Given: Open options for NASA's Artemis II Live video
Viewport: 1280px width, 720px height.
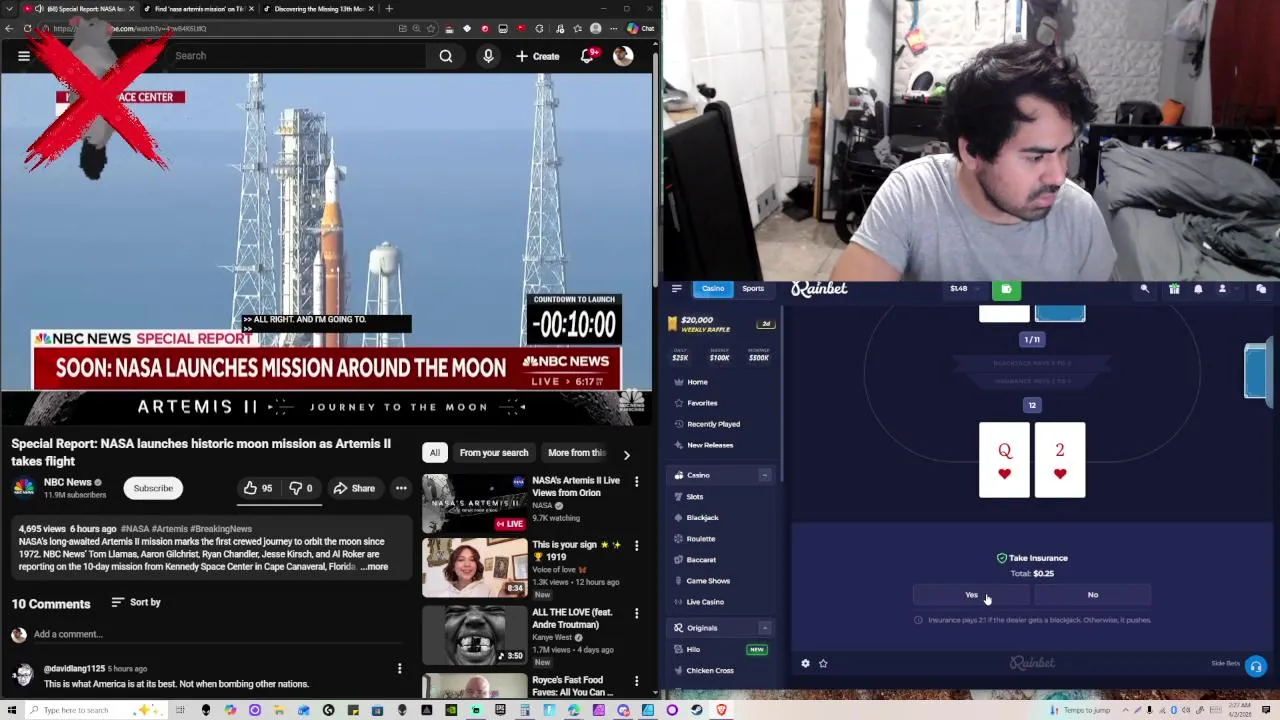Looking at the screenshot, I should click(x=636, y=482).
